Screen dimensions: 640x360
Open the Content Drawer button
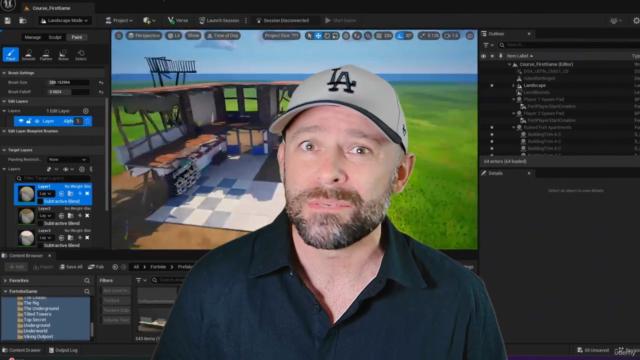tap(21, 350)
